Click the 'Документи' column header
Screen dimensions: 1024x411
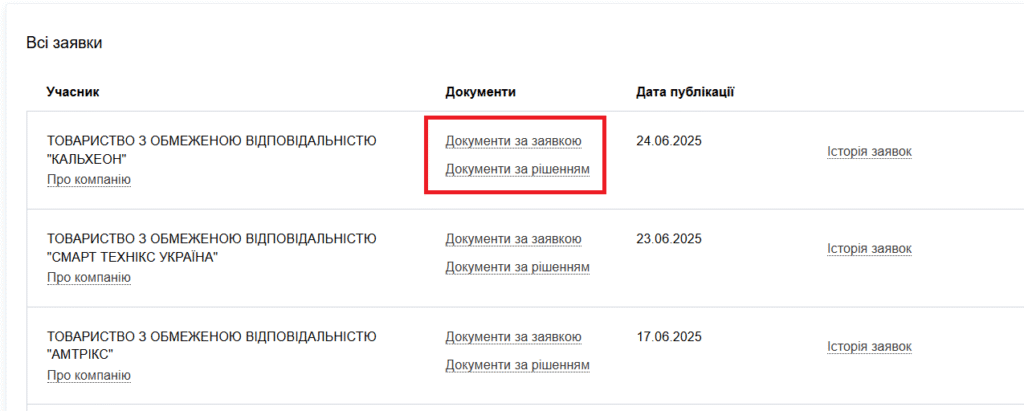click(480, 92)
